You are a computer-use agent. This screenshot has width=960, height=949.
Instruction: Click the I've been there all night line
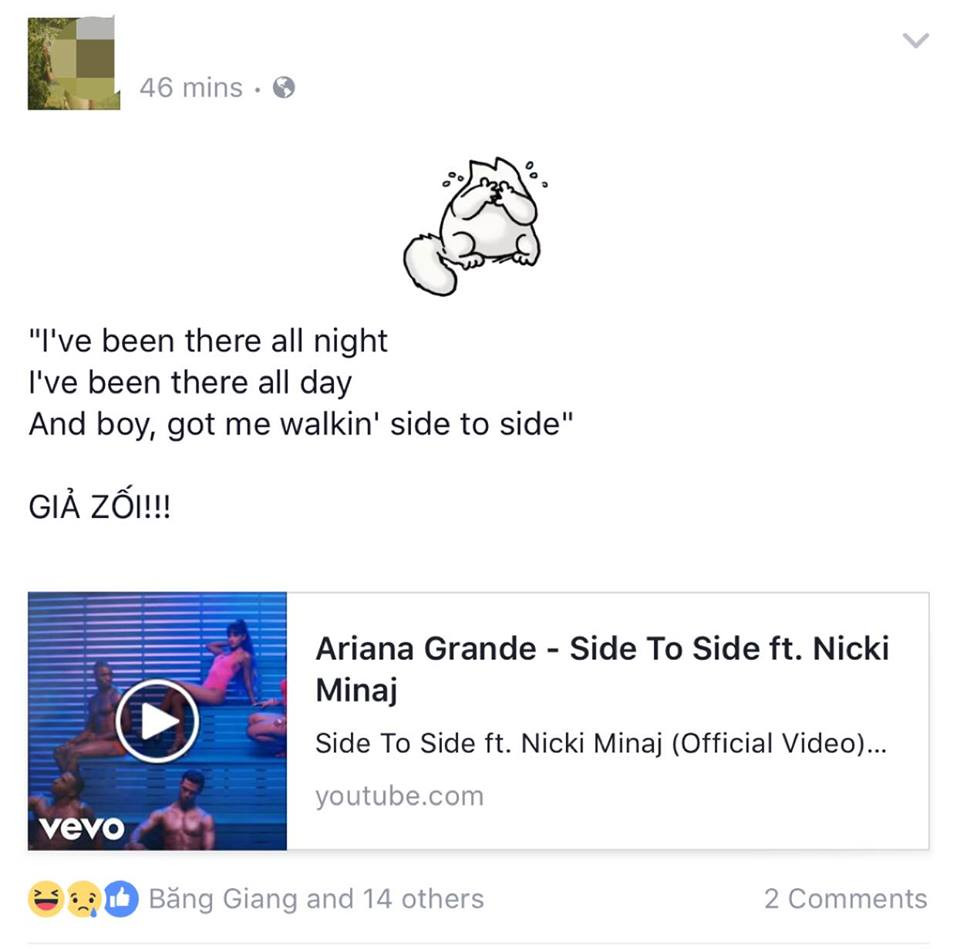click(x=208, y=340)
